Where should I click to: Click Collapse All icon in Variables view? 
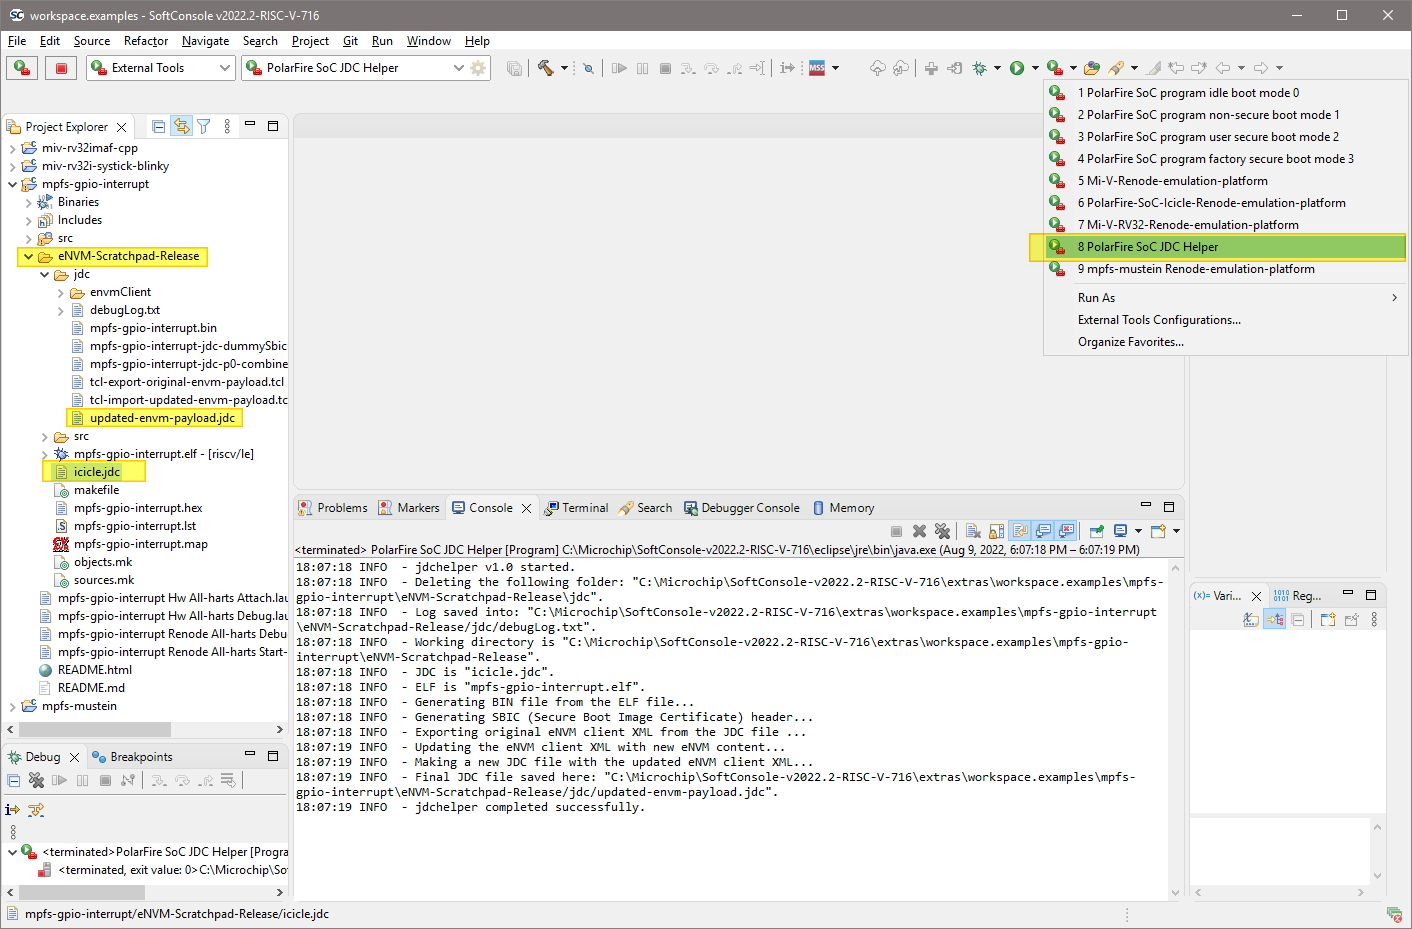(x=1297, y=620)
